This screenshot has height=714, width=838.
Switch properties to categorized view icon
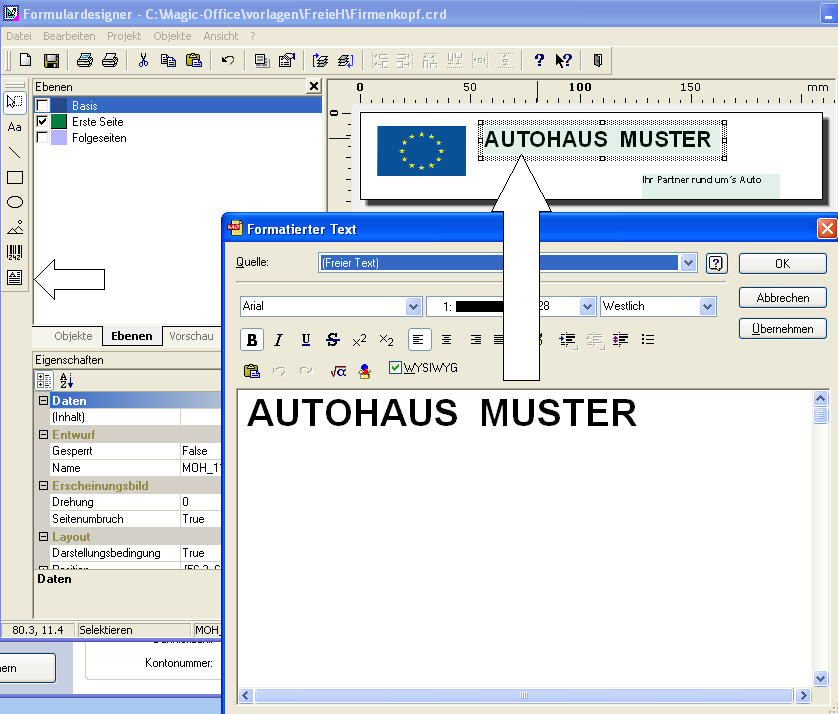[x=44, y=381]
